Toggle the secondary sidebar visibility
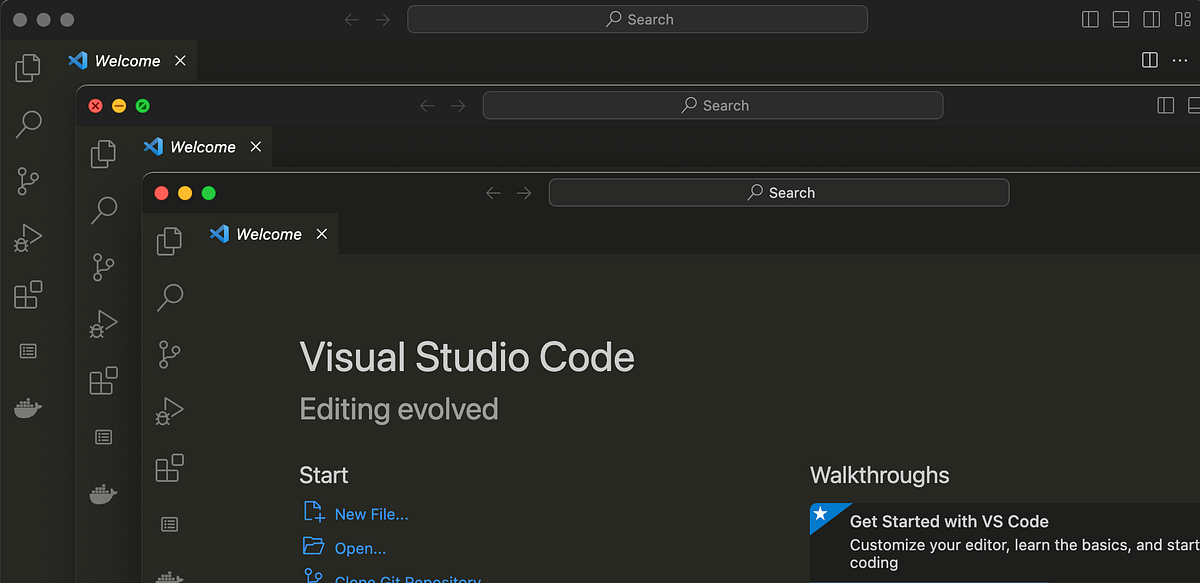 (1151, 19)
